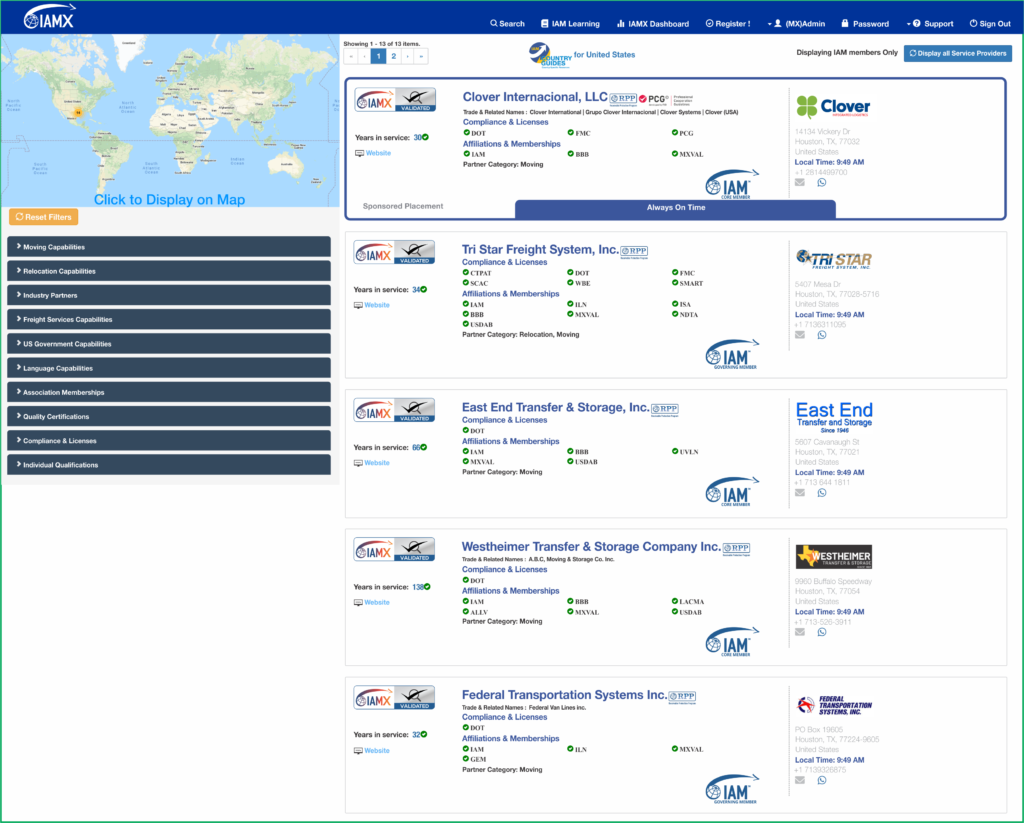Click the RPP badge beside Clover Internacional
Screen dimensions: 1024x823
[623, 99]
